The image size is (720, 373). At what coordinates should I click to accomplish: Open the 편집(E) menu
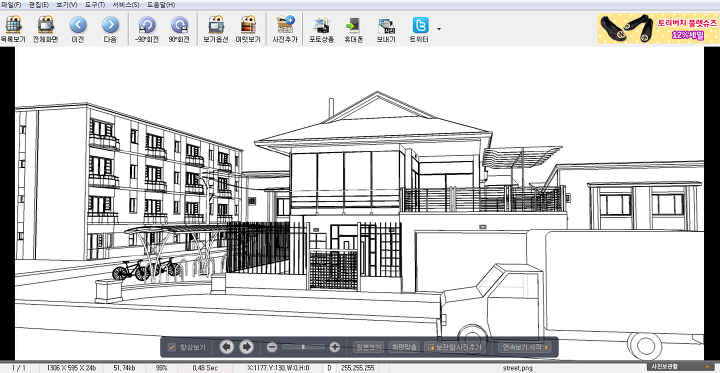39,5
